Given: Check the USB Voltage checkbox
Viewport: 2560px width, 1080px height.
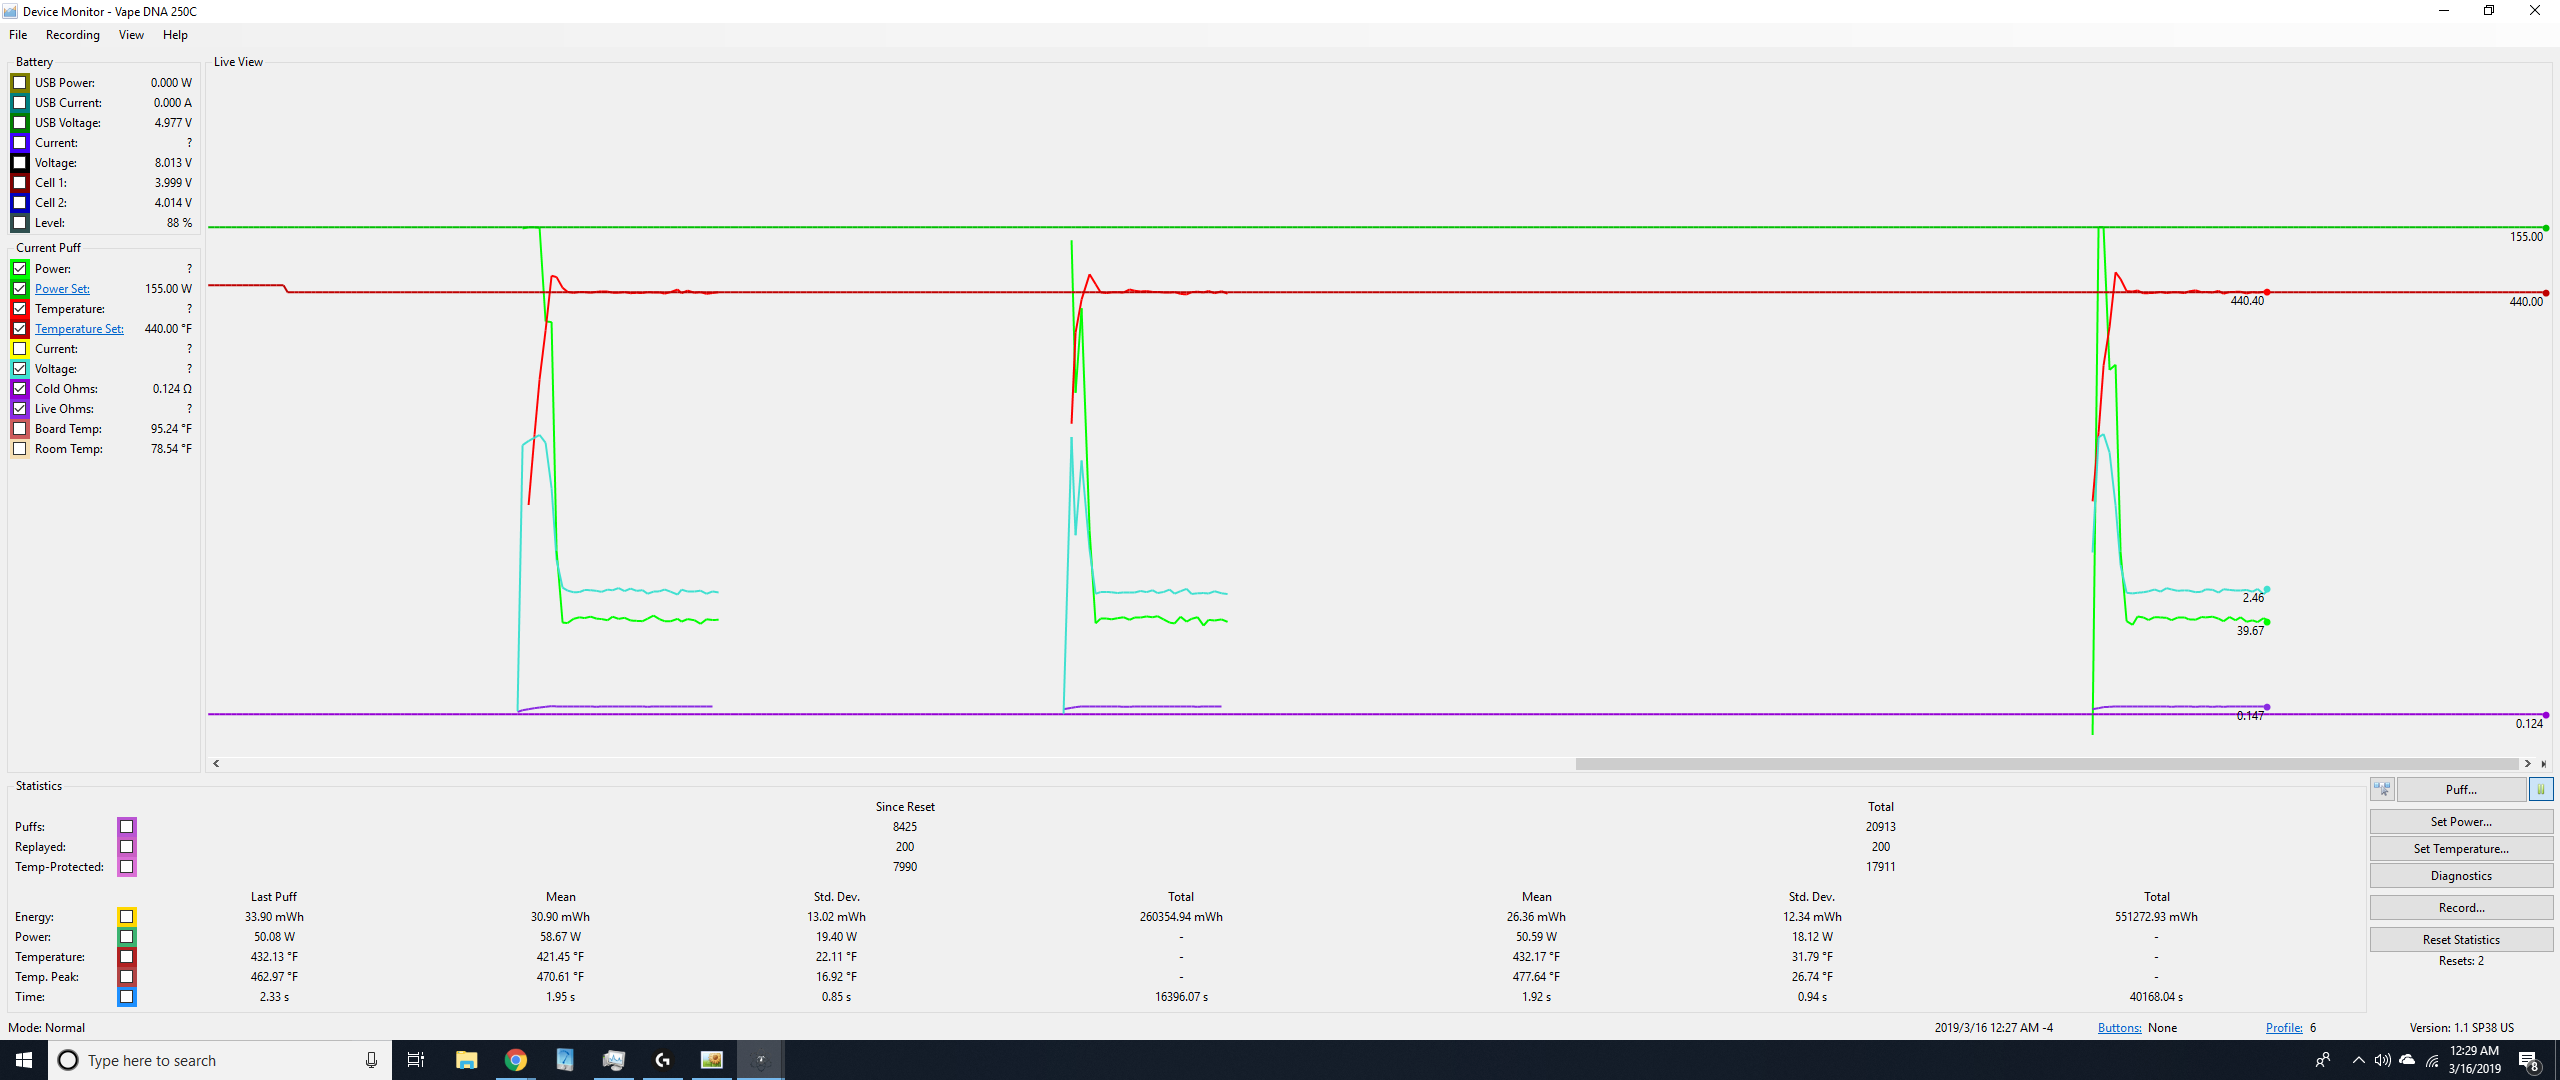Looking at the screenshot, I should [x=20, y=123].
